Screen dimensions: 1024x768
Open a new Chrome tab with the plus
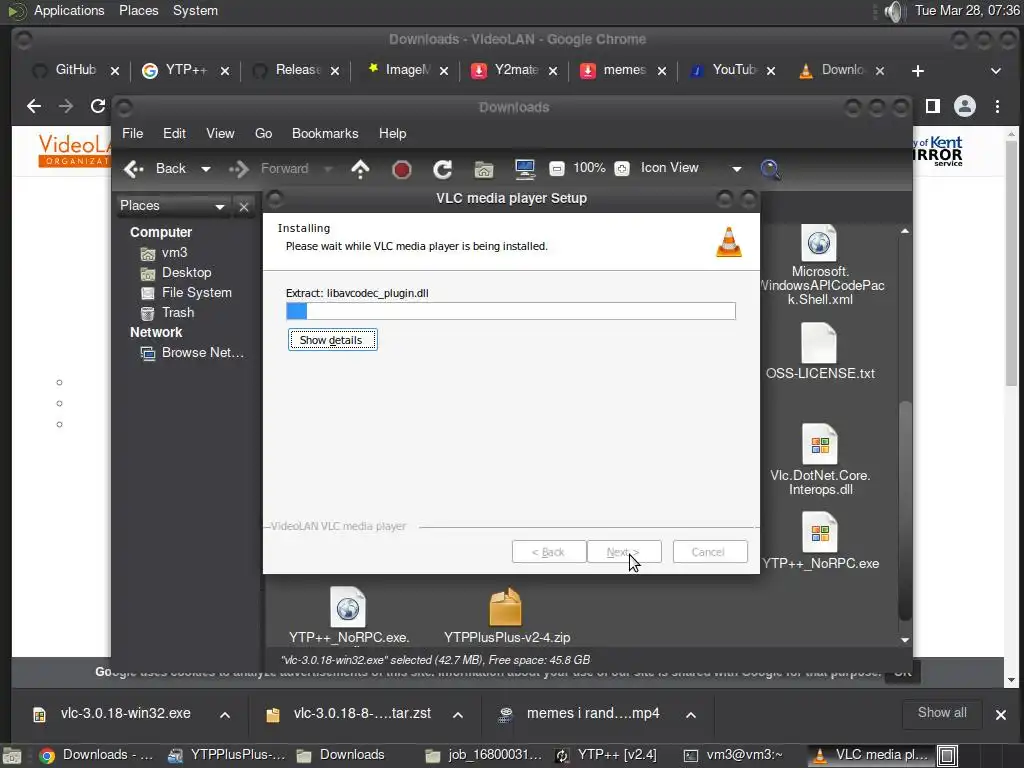pos(918,71)
